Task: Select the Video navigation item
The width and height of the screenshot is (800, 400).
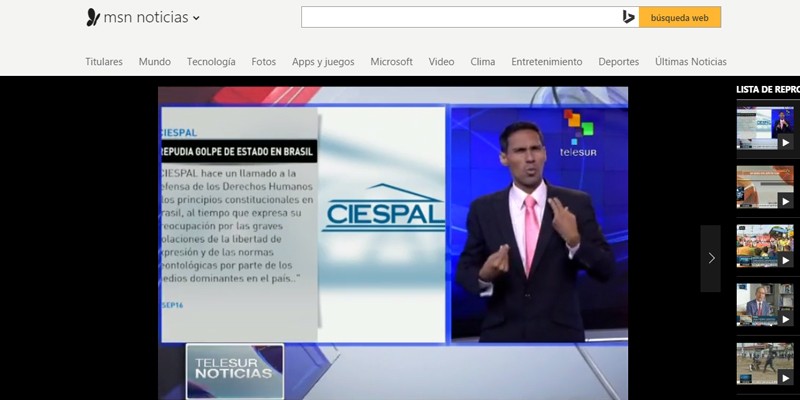Action: (441, 61)
